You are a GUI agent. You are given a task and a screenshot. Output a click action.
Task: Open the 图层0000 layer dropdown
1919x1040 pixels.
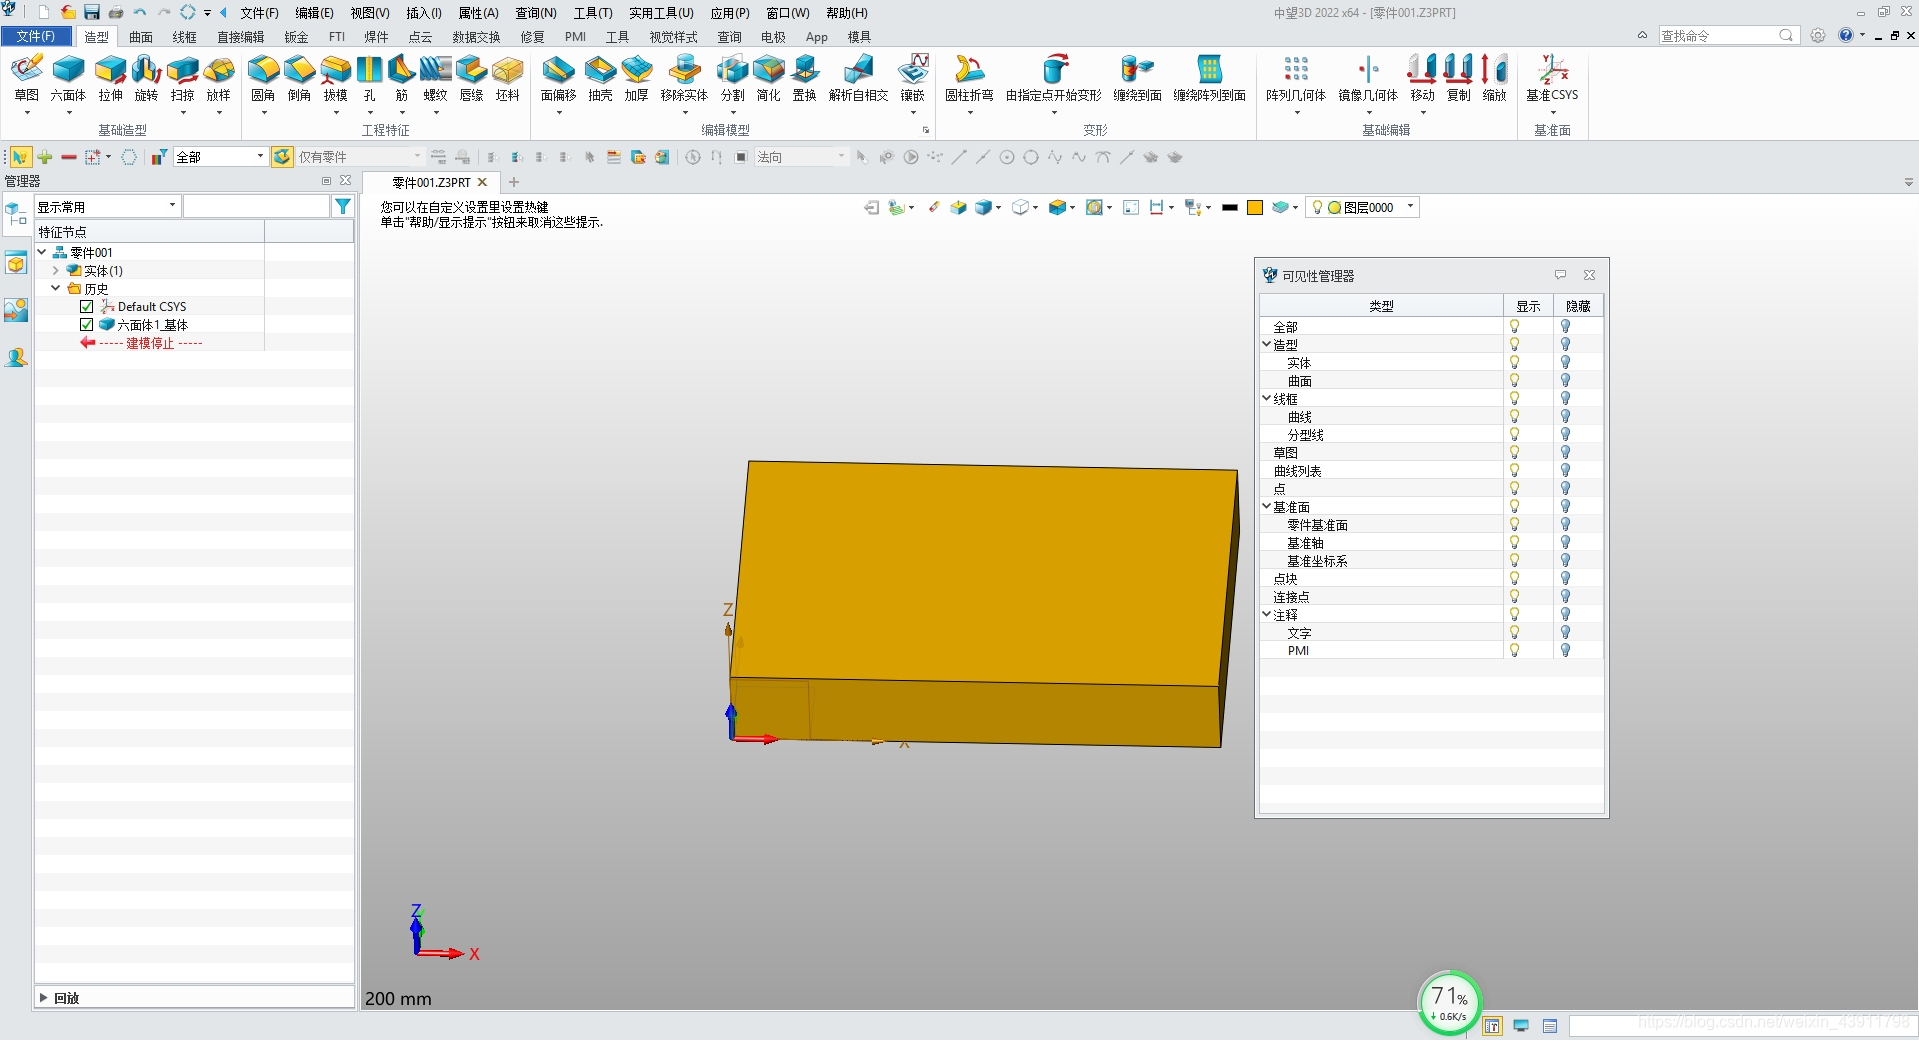[1362, 207]
